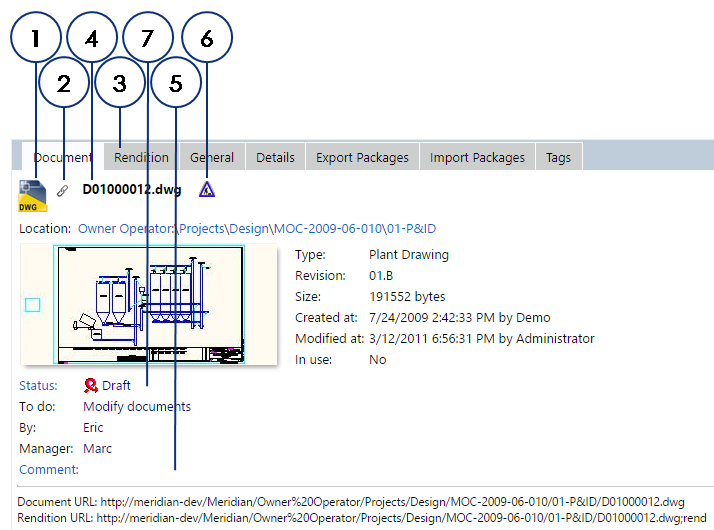The height and width of the screenshot is (530, 714).
Task: Click the D01000012.dwg document title
Action: pyautogui.click(x=132, y=189)
